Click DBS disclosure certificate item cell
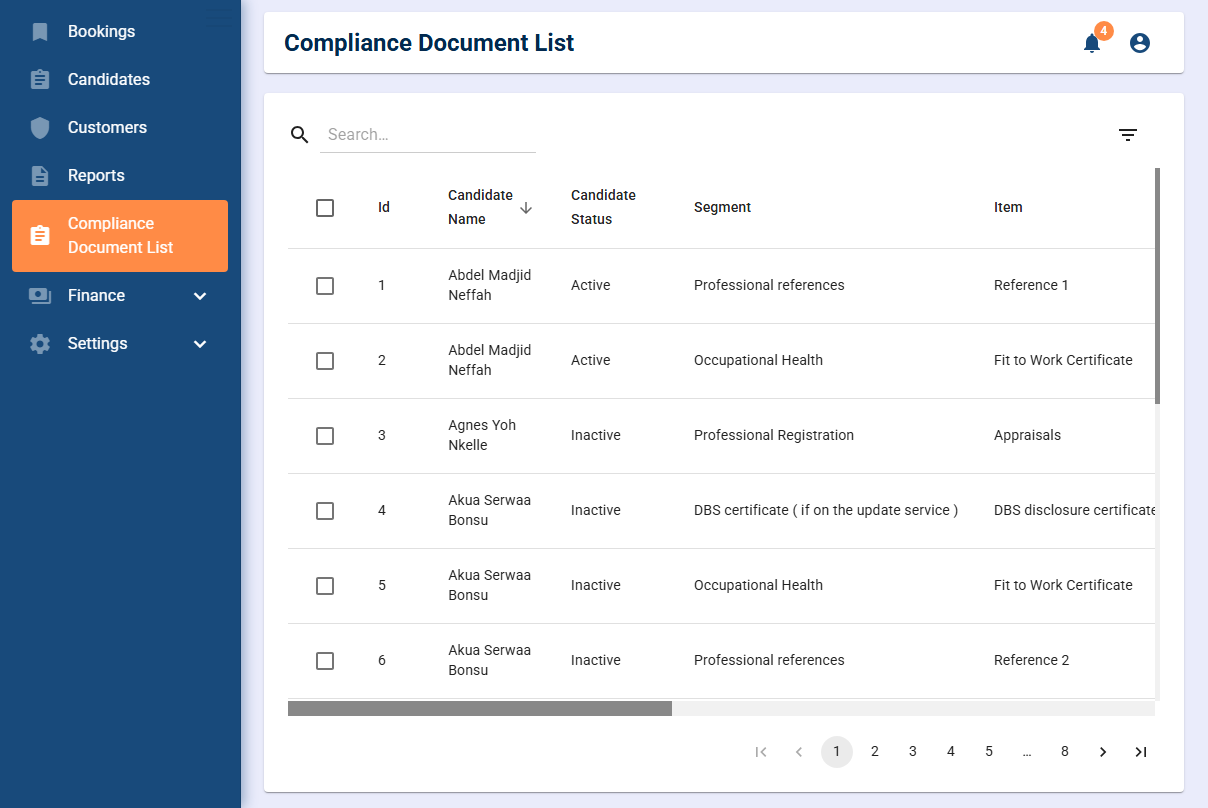 click(x=1074, y=511)
